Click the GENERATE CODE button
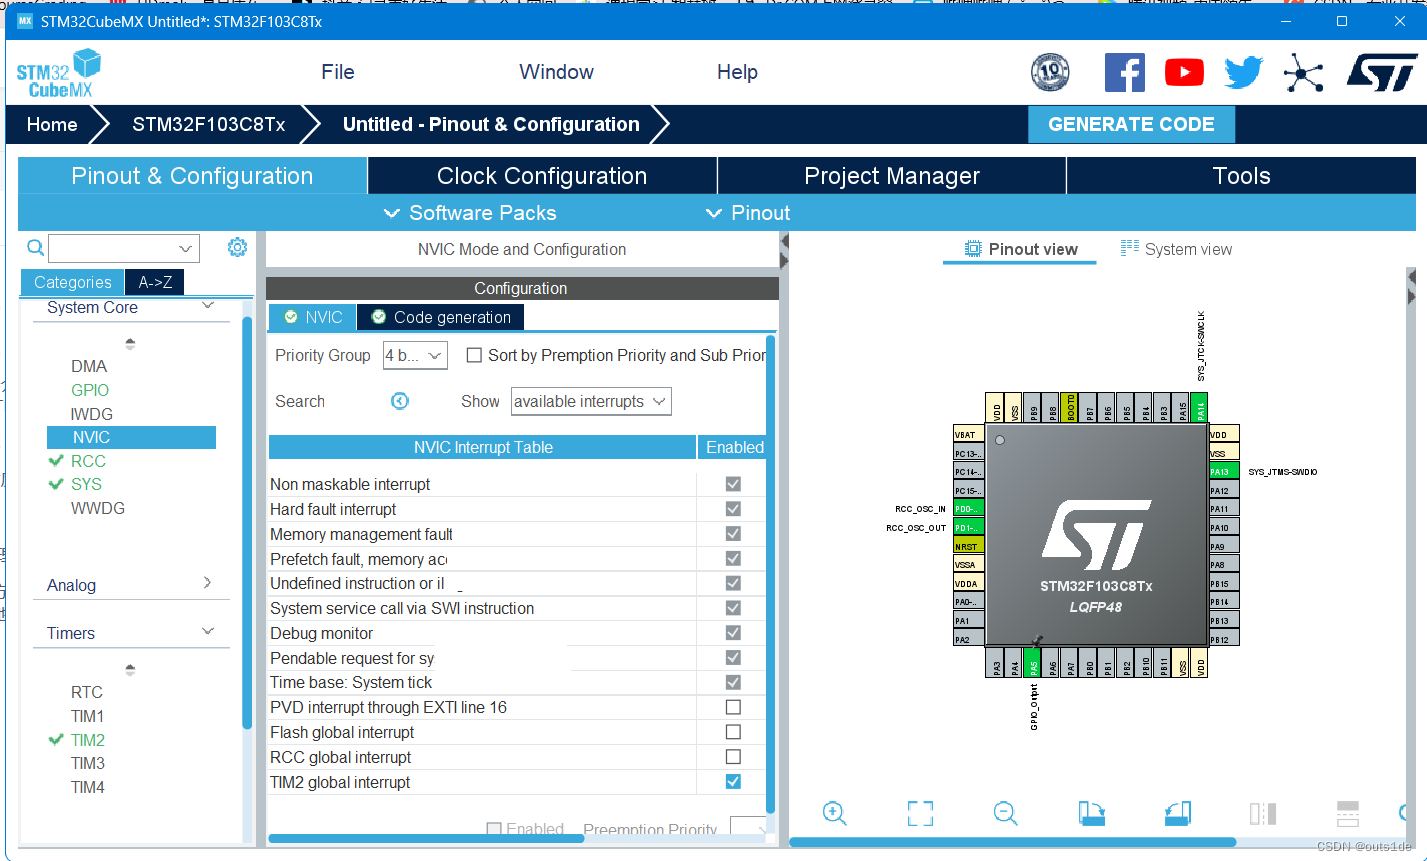 click(1131, 124)
